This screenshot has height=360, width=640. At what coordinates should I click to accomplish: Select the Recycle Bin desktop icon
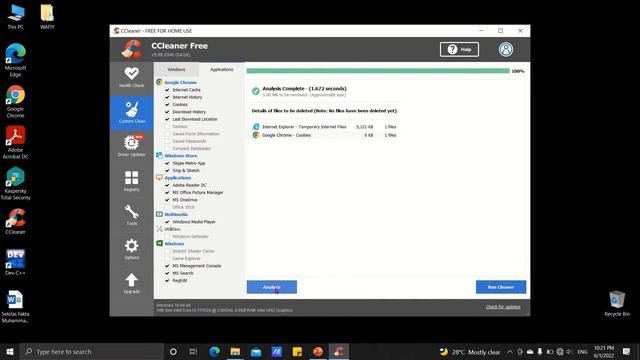point(617,303)
